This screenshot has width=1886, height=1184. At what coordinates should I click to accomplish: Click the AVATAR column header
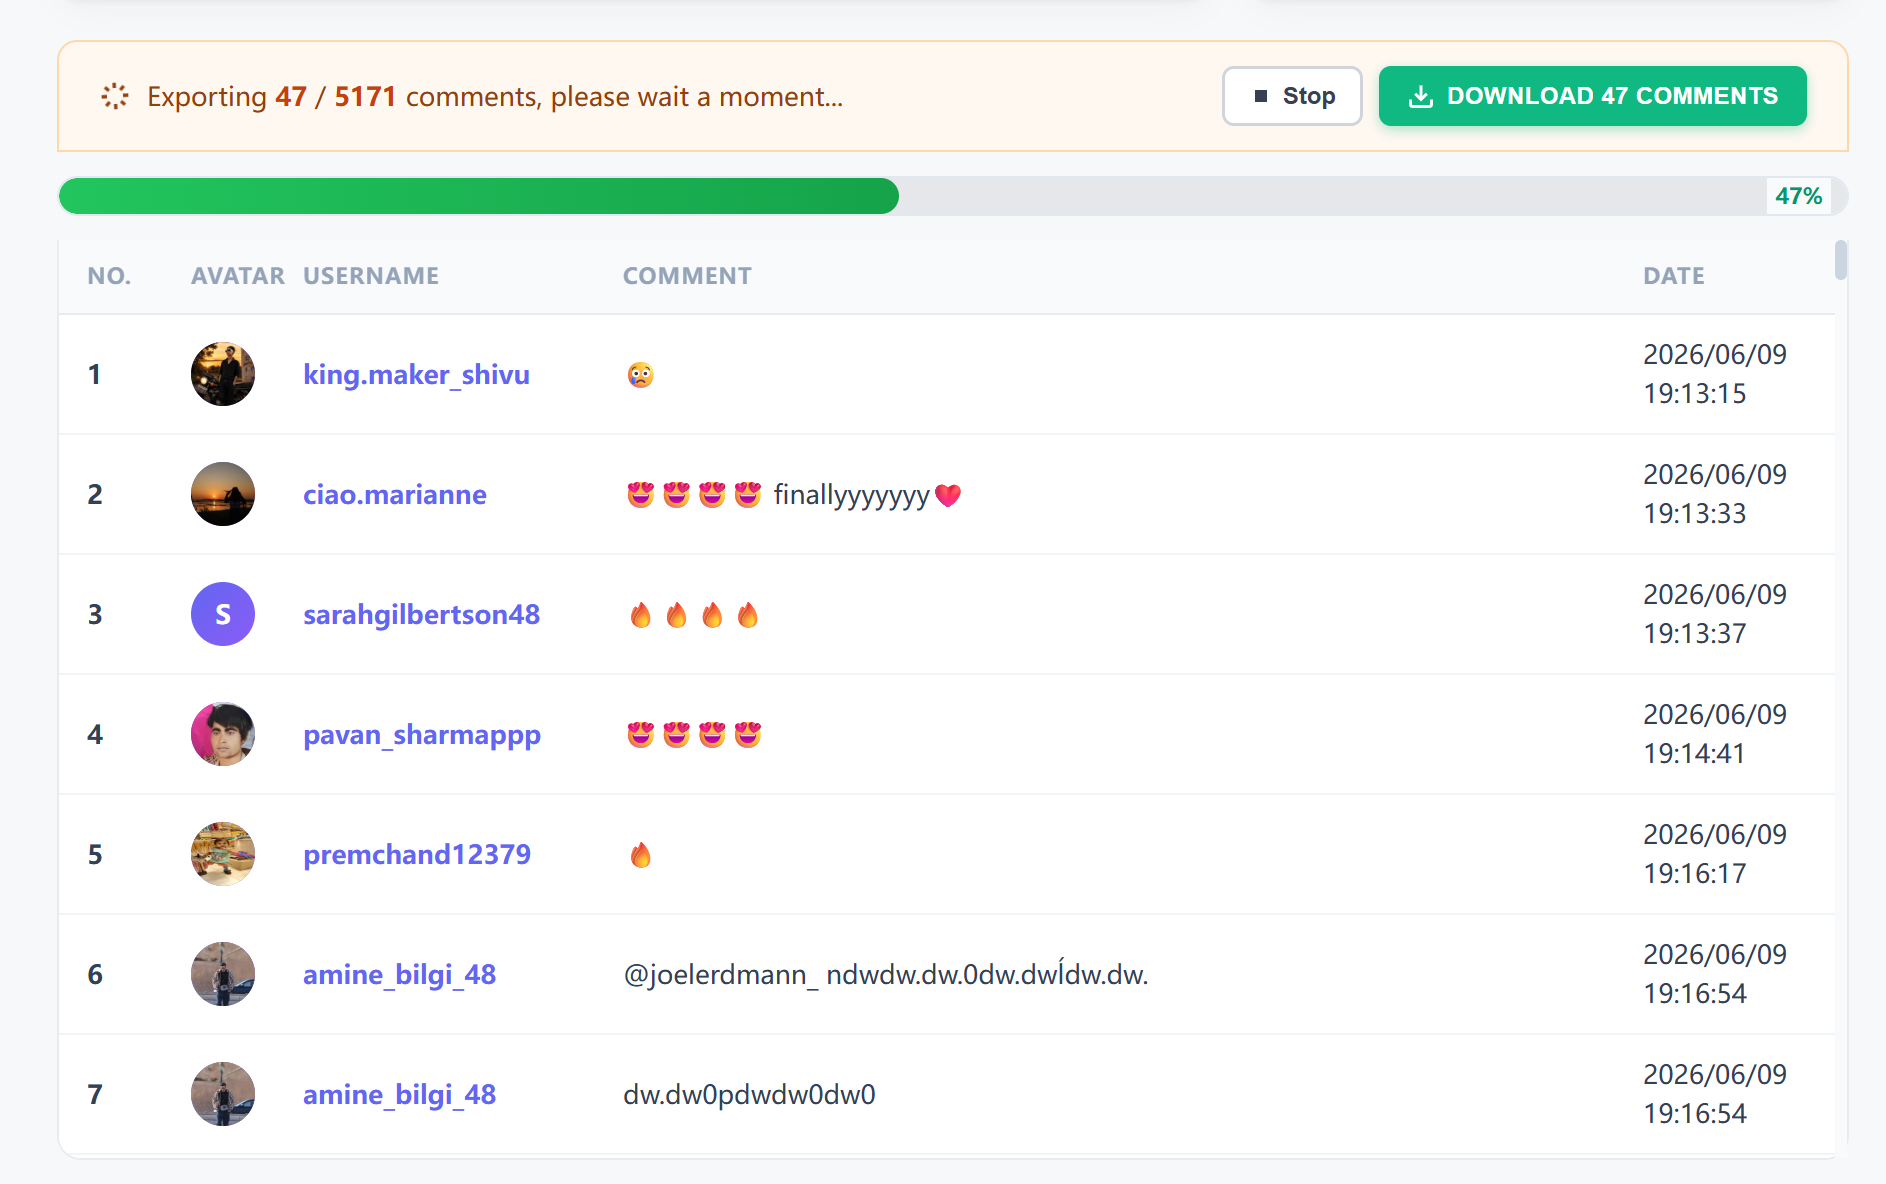pos(238,276)
